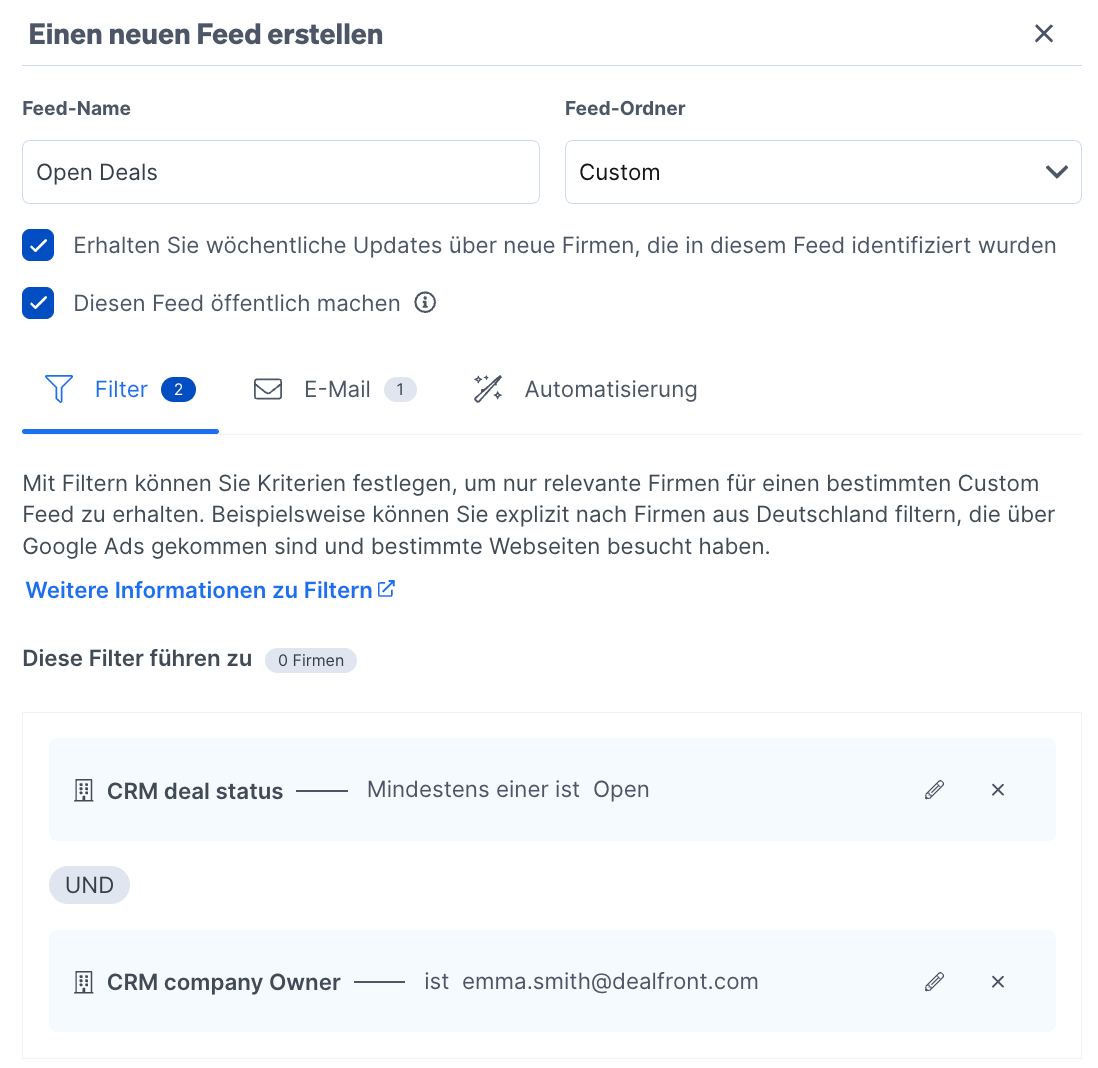Expand the Custom folder selector chevron

click(x=1056, y=171)
